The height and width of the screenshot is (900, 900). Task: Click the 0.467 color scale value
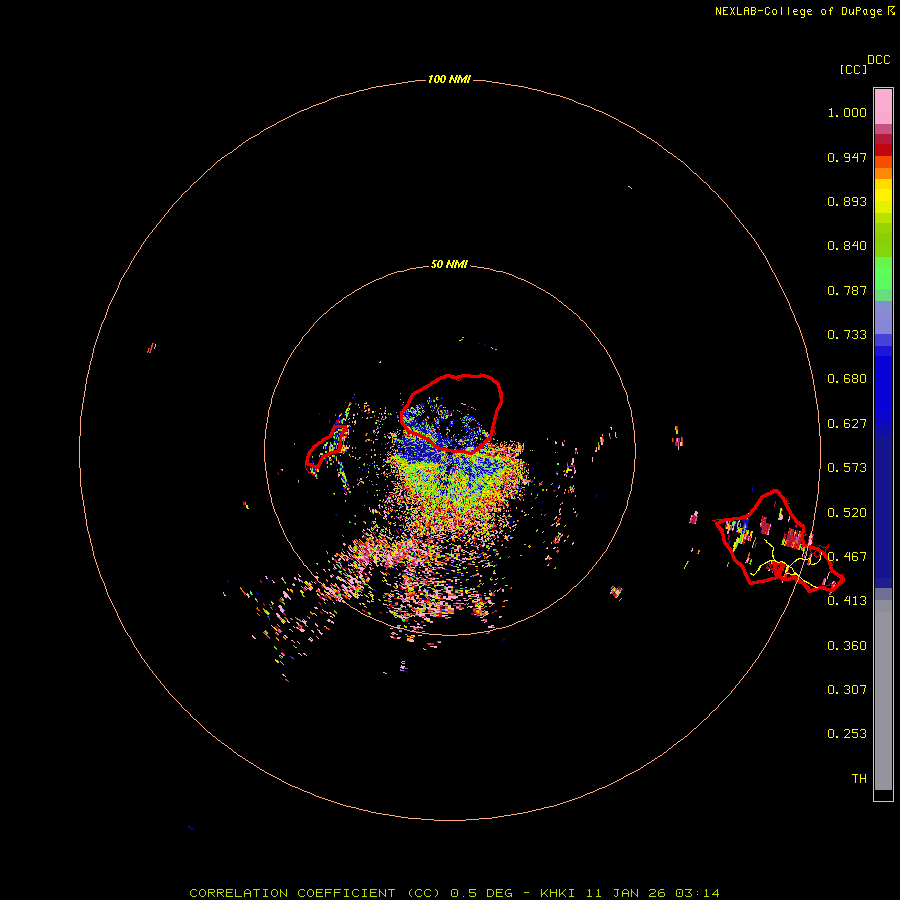pos(847,557)
